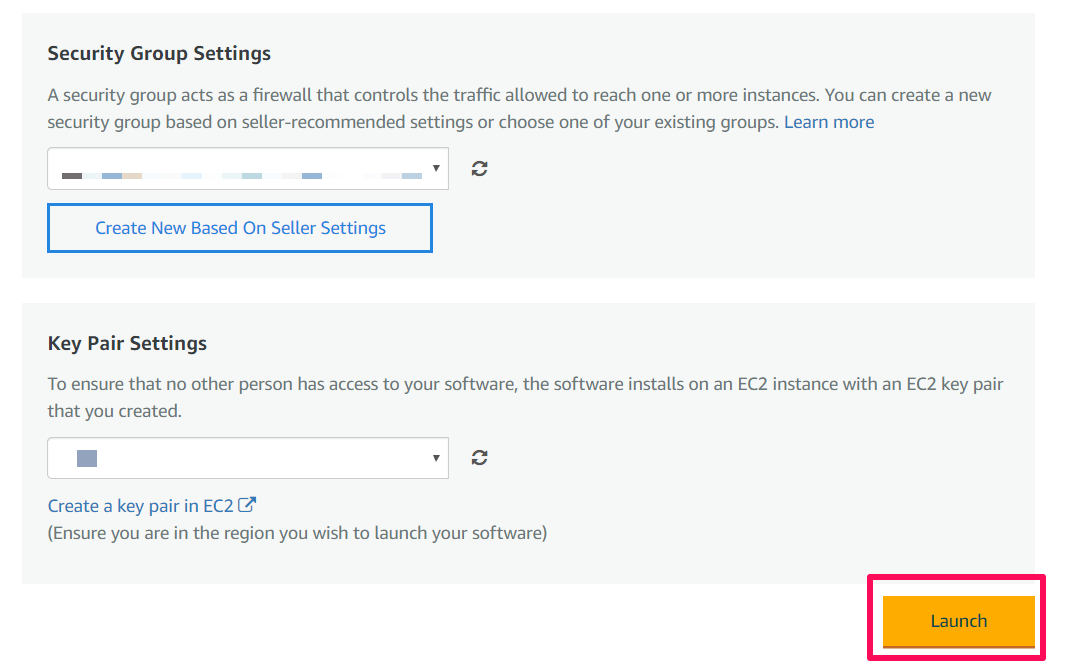This screenshot has height=662, width=1088.
Task: Click the region reminder note in parentheses
Action: pyautogui.click(x=297, y=533)
